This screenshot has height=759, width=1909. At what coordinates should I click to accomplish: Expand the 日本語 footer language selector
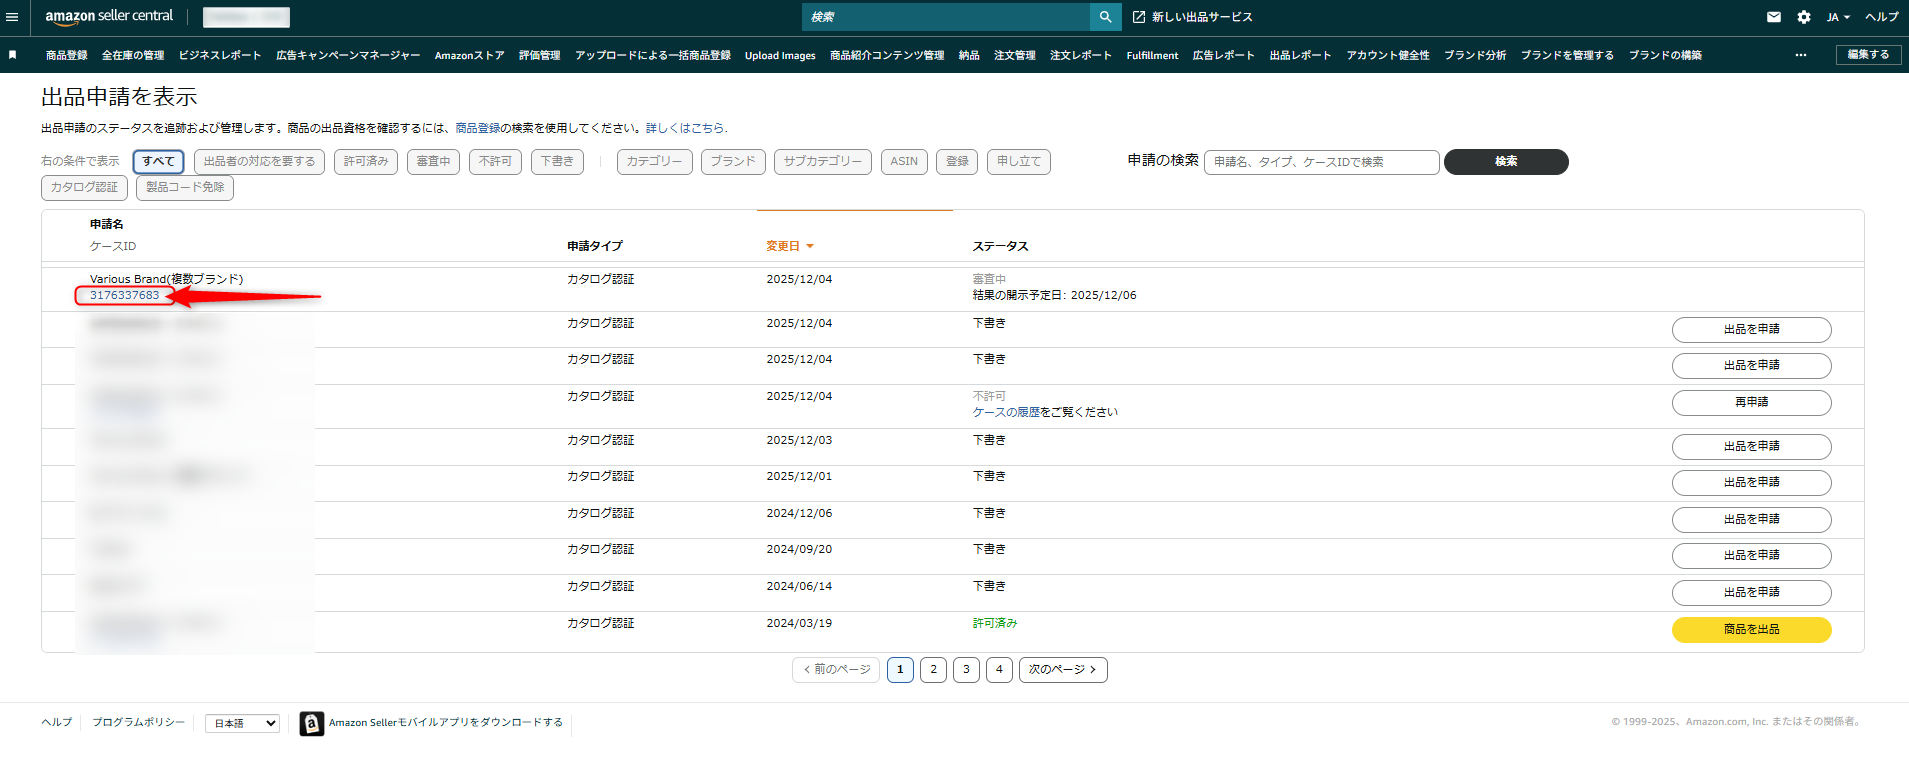click(242, 723)
